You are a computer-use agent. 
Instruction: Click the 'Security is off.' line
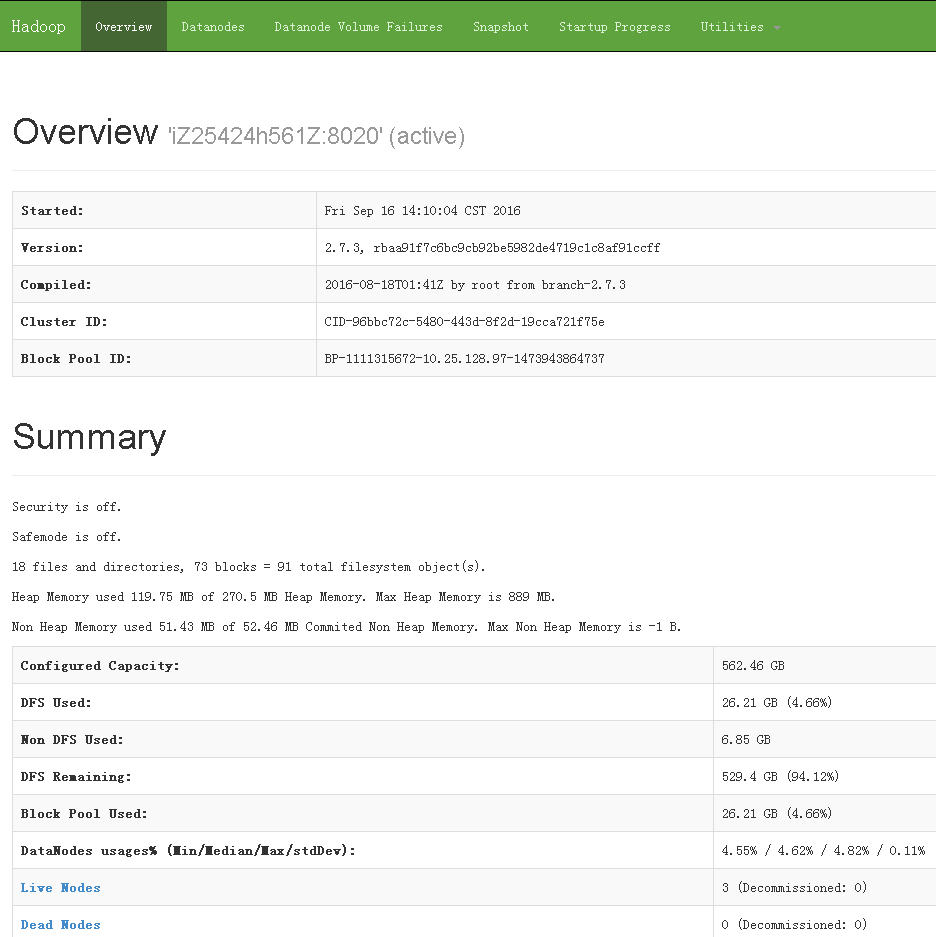click(66, 507)
